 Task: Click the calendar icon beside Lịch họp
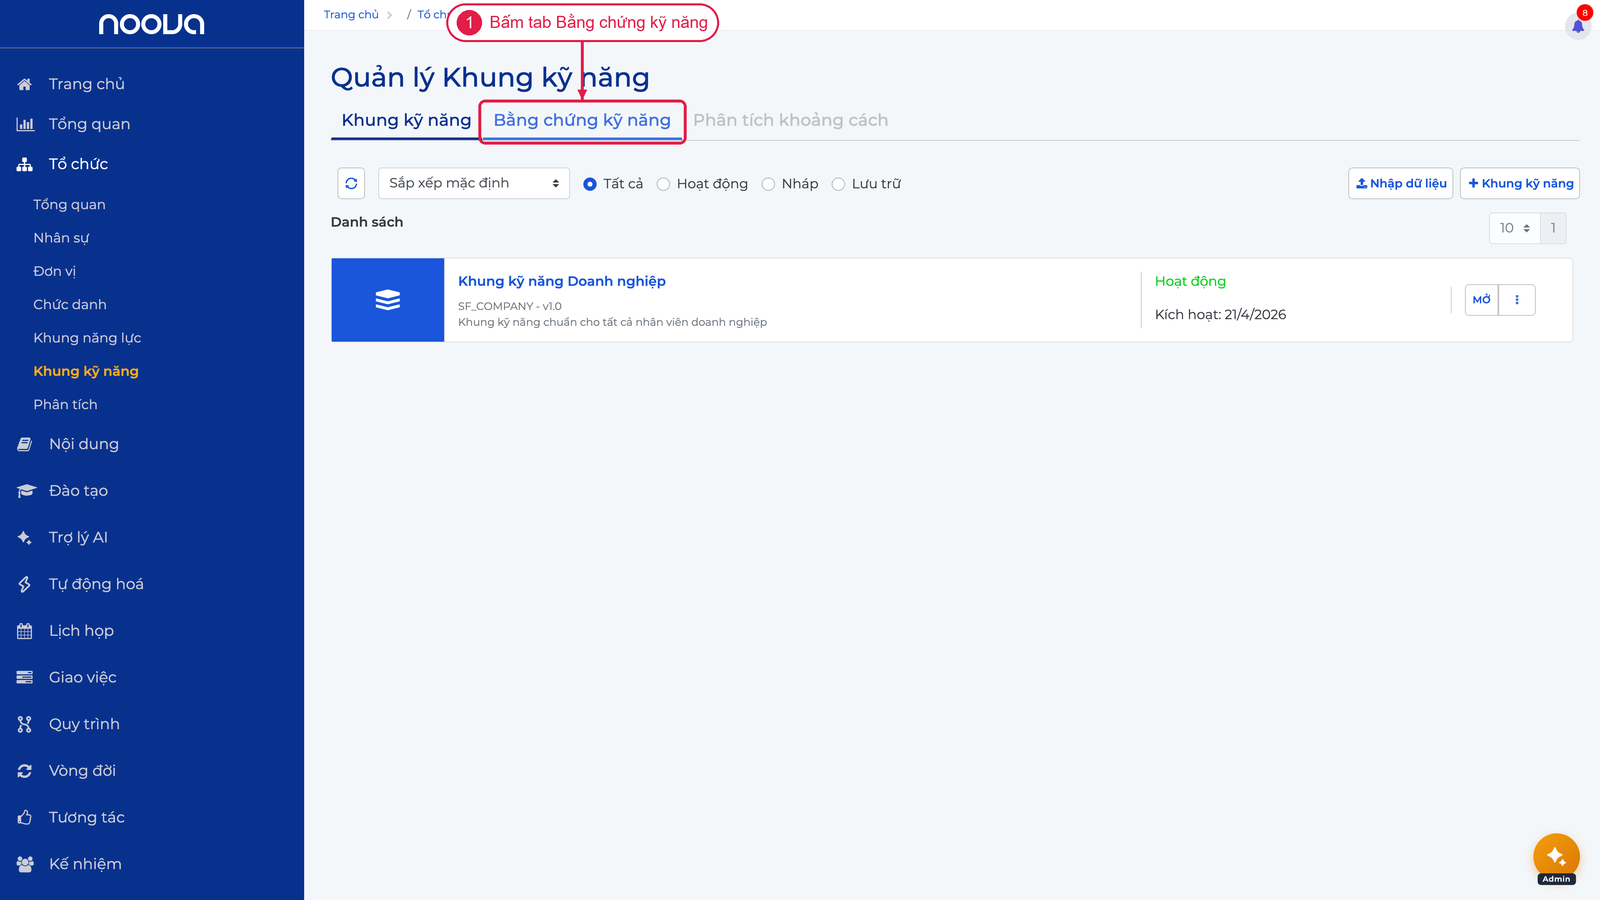pyautogui.click(x=25, y=631)
